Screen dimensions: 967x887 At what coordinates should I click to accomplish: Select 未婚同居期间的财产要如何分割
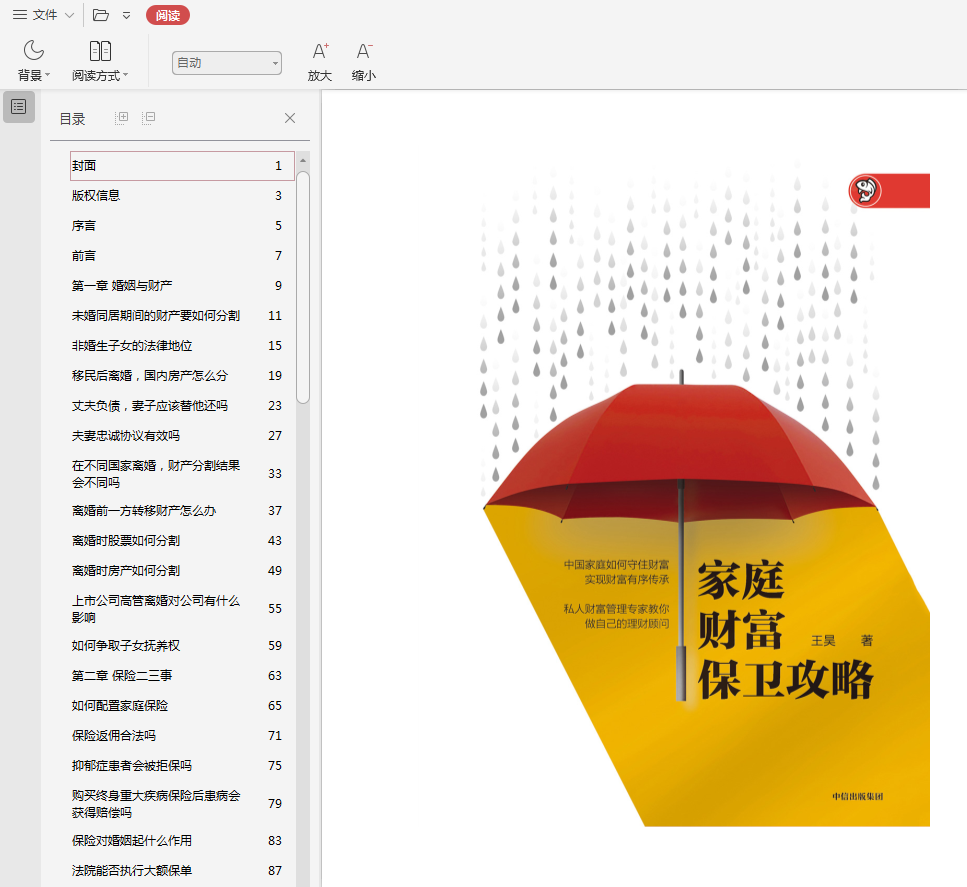coord(182,316)
